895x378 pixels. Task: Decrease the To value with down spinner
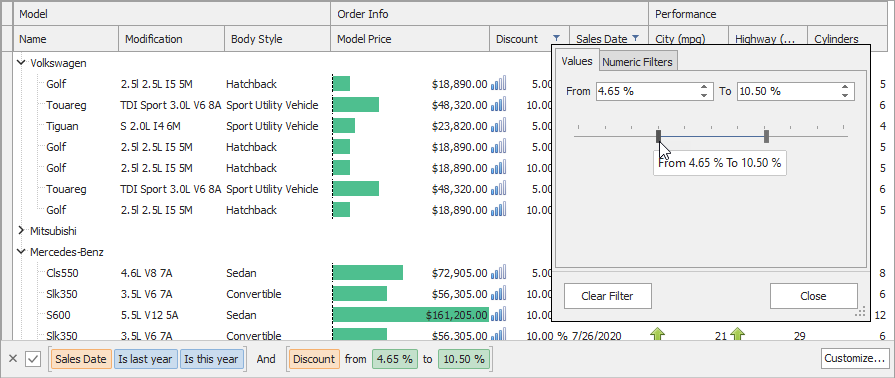click(845, 95)
